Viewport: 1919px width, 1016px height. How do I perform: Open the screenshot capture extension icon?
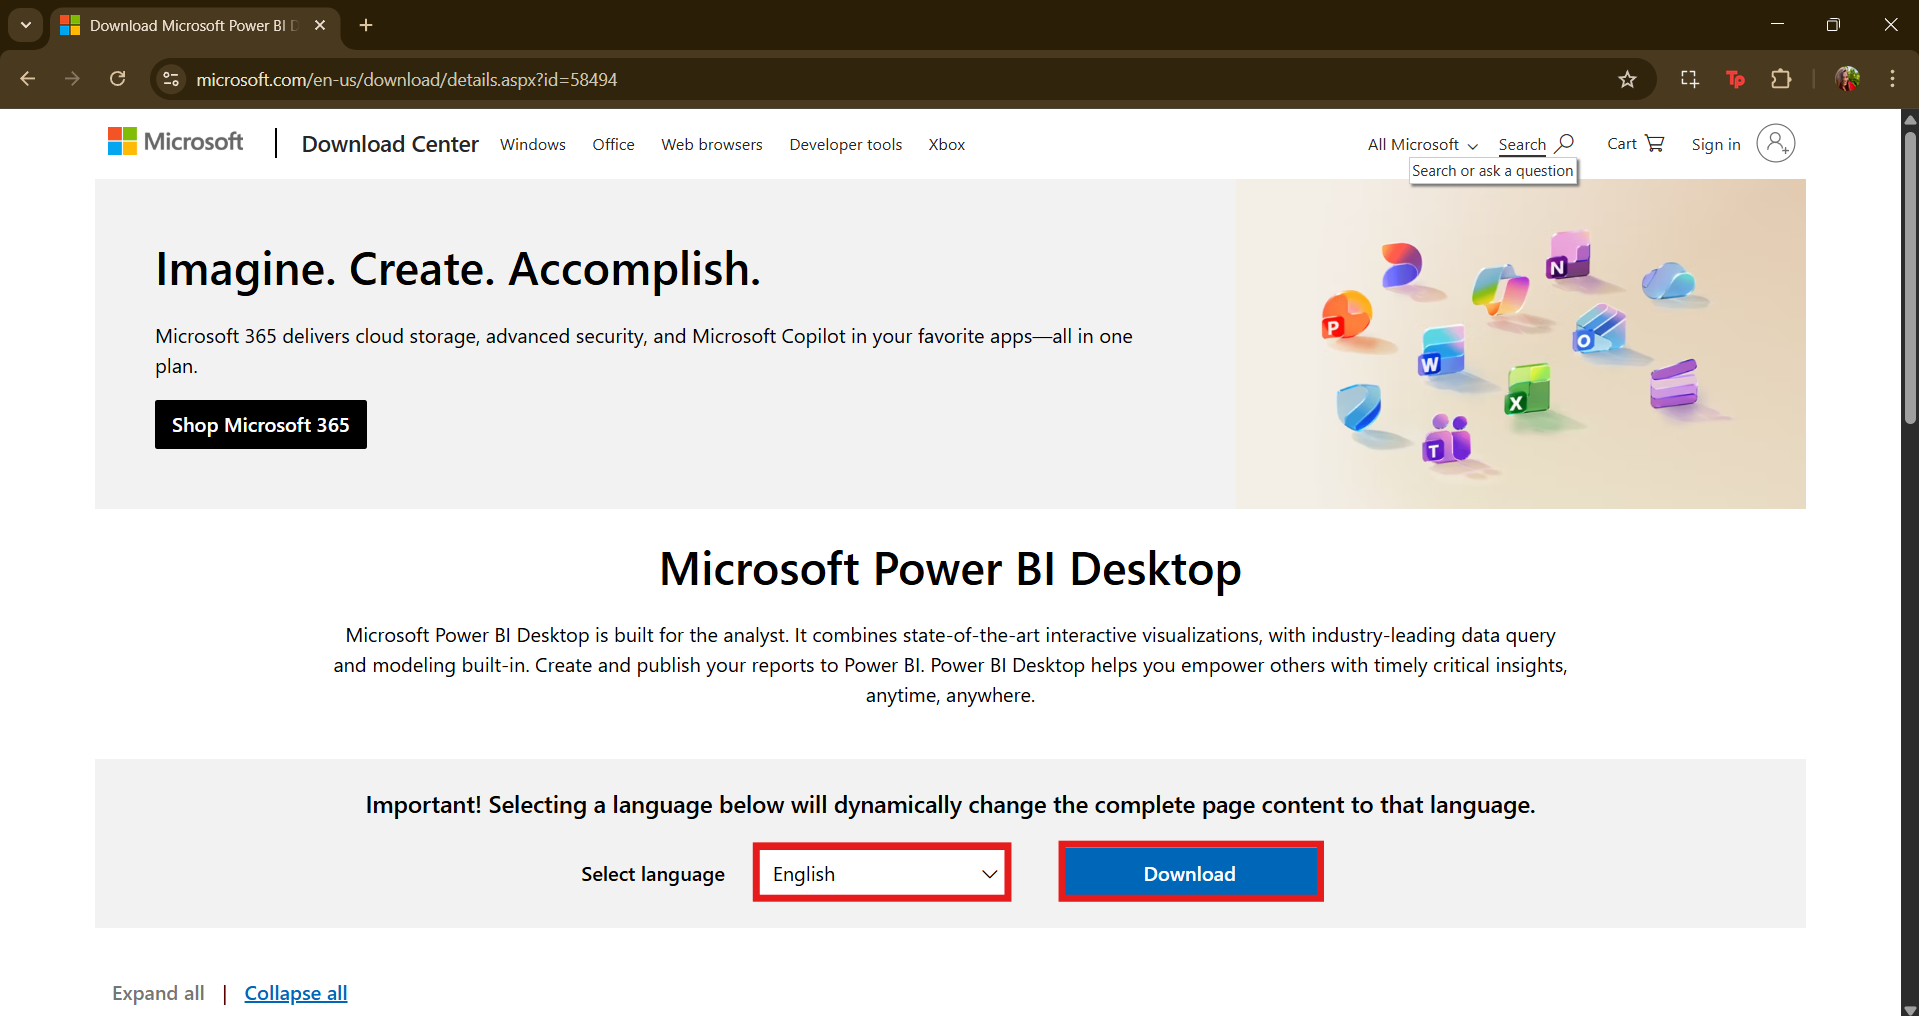(1689, 79)
